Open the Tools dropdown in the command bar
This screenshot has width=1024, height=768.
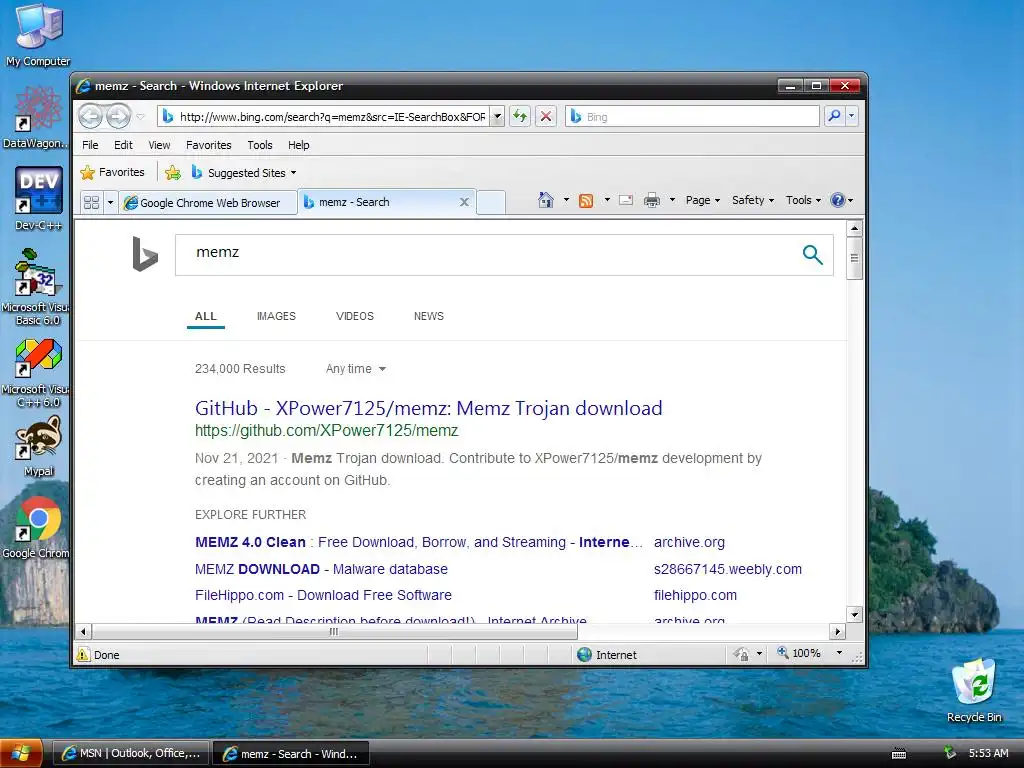803,200
